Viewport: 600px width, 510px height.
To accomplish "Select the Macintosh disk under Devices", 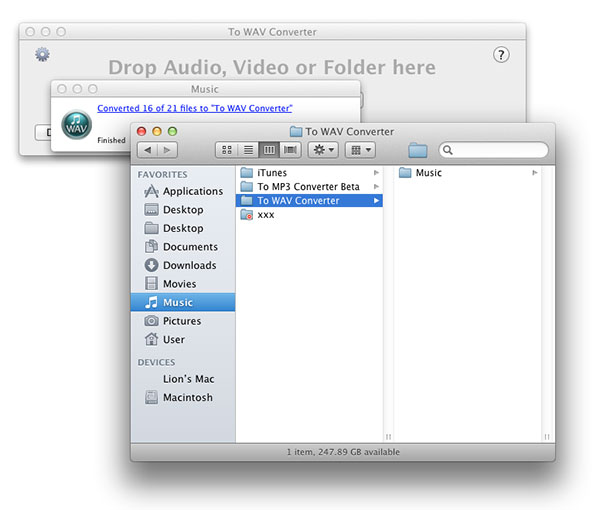I will point(183,398).
